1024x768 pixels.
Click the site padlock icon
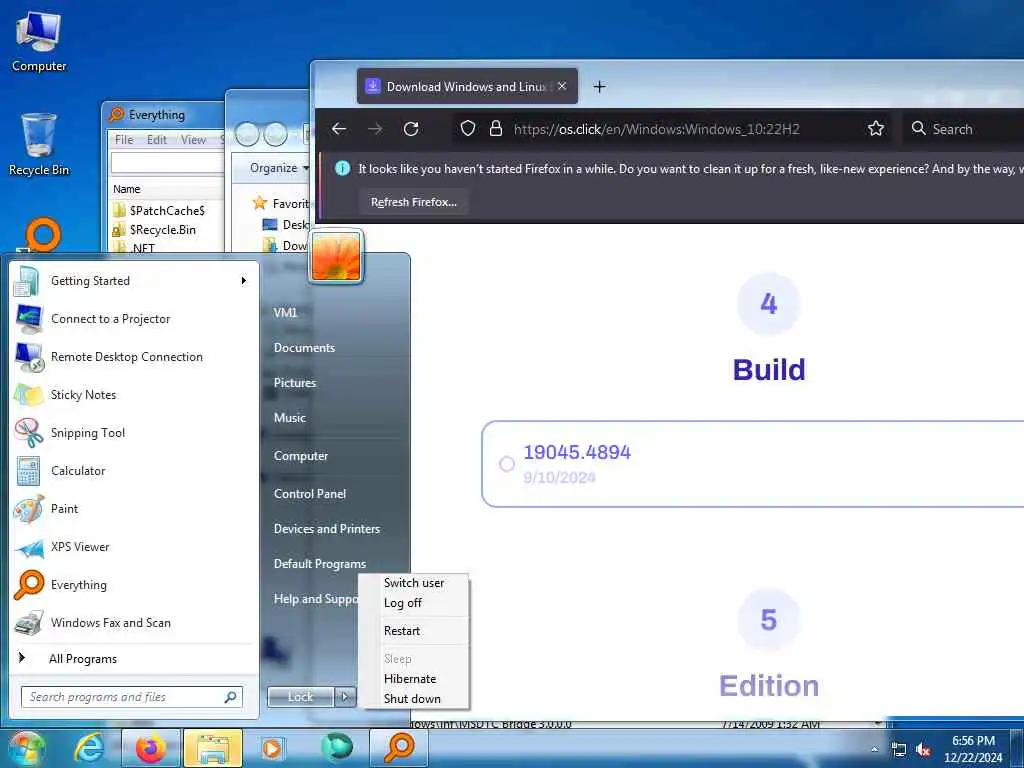coord(496,129)
